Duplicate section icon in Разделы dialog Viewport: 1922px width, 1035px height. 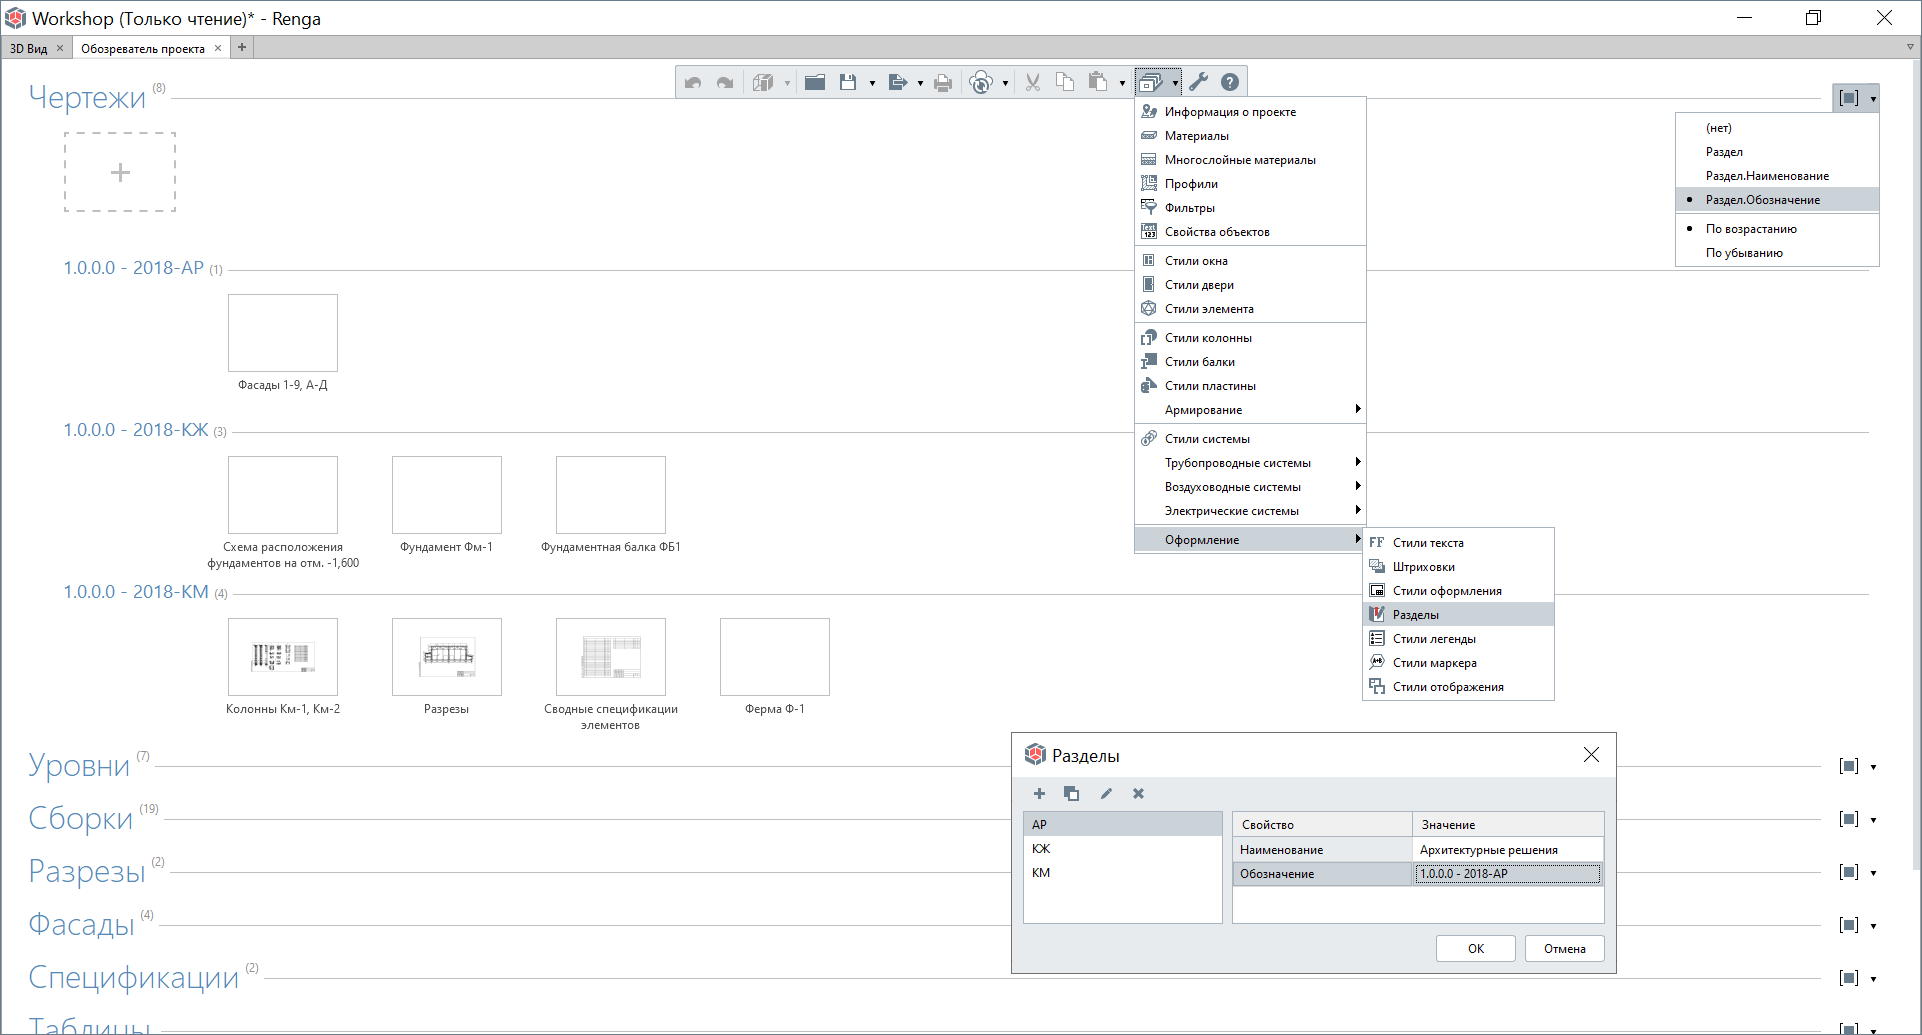point(1071,794)
